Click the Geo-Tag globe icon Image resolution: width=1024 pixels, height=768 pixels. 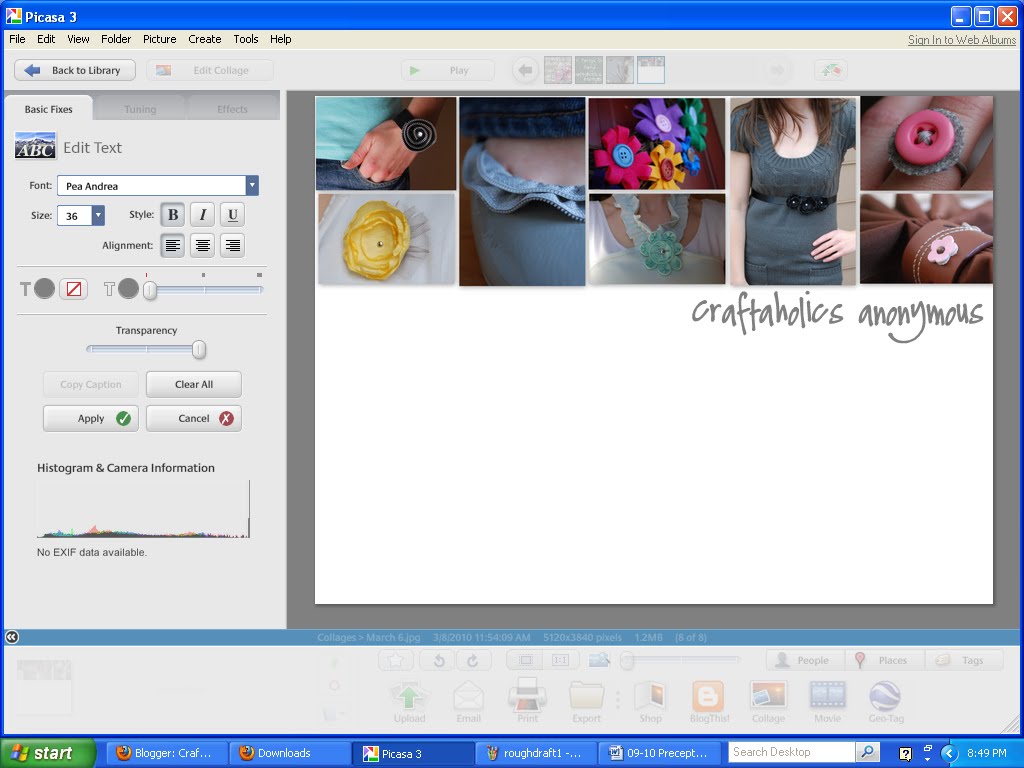click(x=885, y=696)
